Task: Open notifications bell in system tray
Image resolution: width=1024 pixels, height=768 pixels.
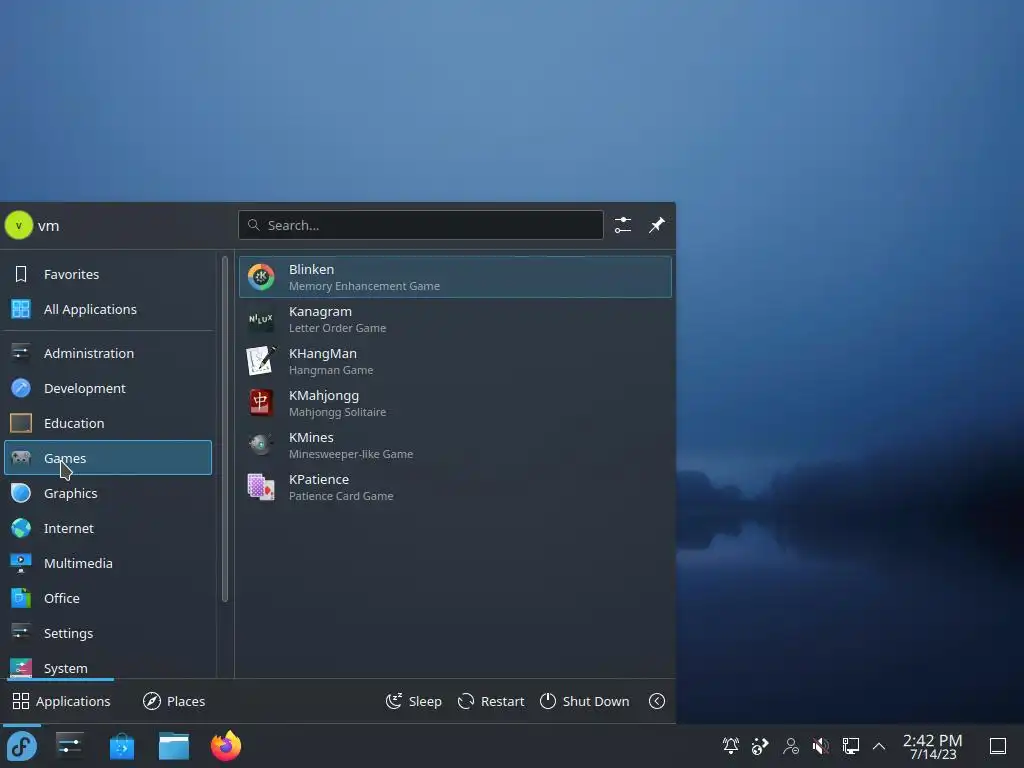Action: 731,746
